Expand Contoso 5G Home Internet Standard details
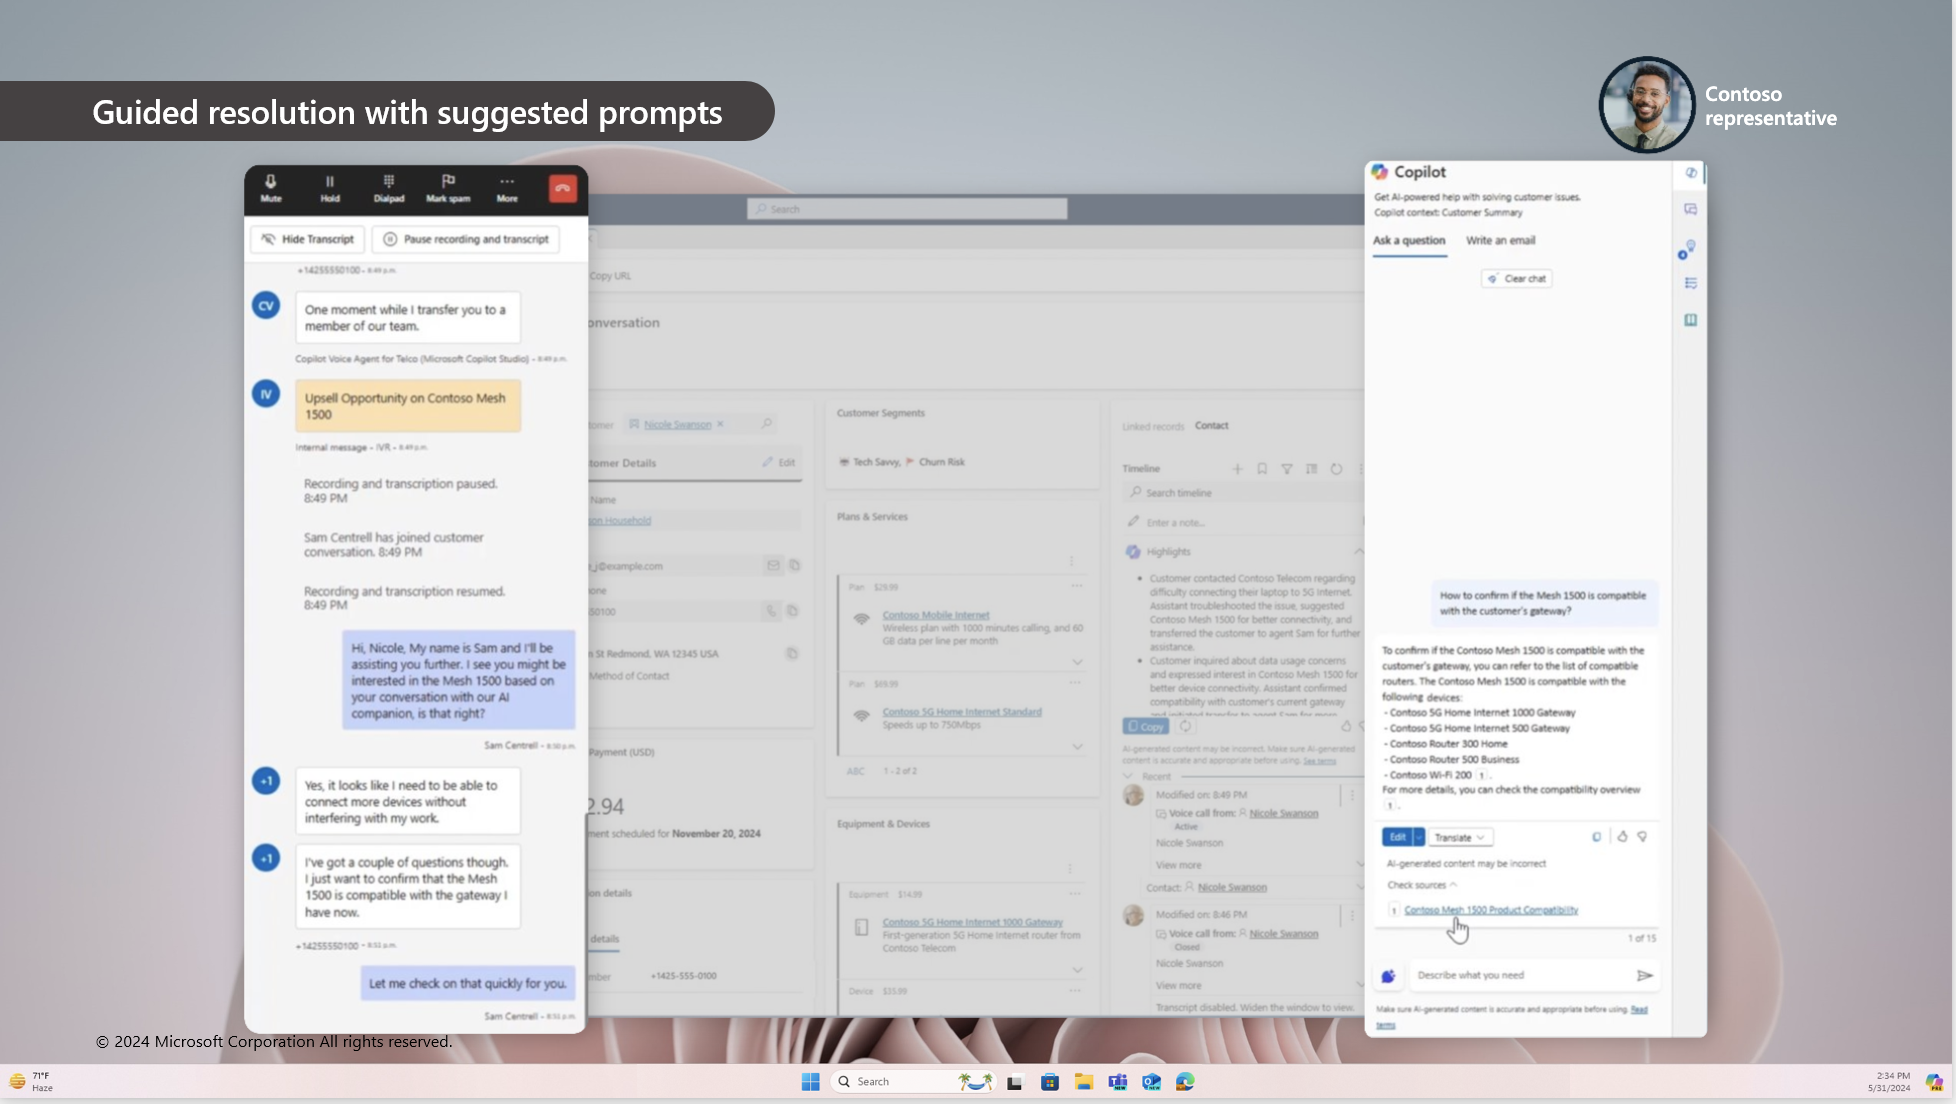Image resolution: width=1956 pixels, height=1104 pixels. click(x=1077, y=747)
